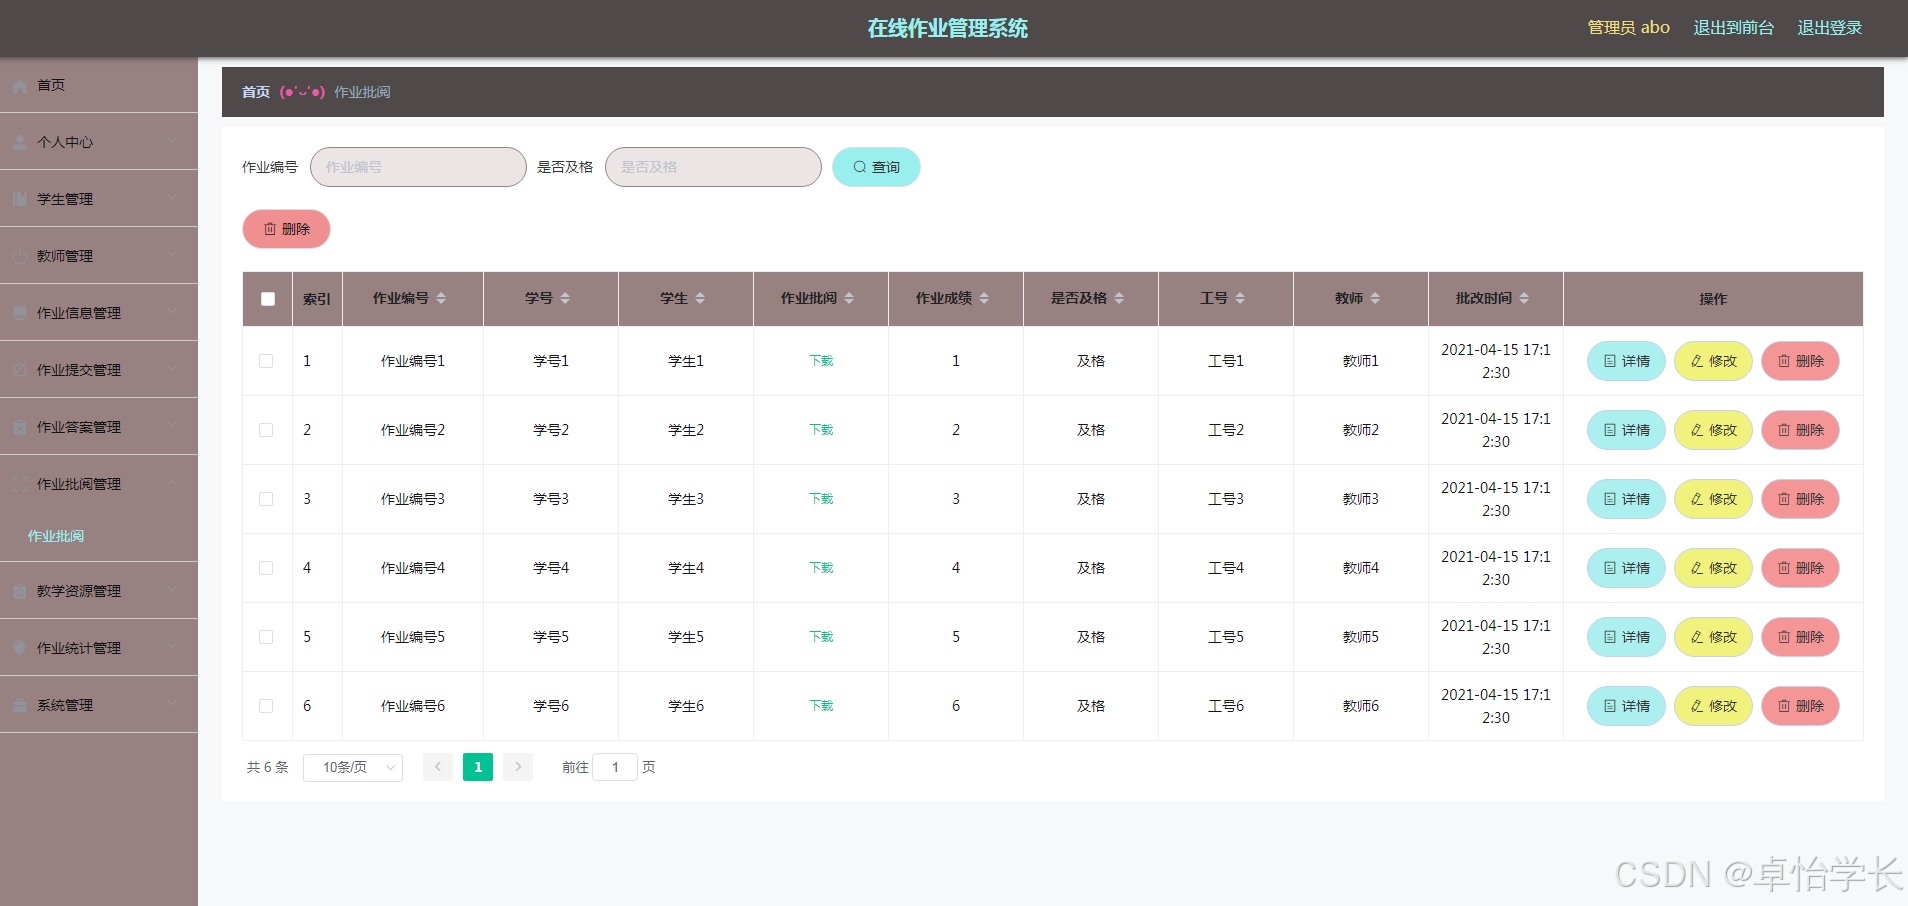Screen dimensions: 1908x906
Task: Click the 修改 button for row 3
Action: pos(1713,499)
